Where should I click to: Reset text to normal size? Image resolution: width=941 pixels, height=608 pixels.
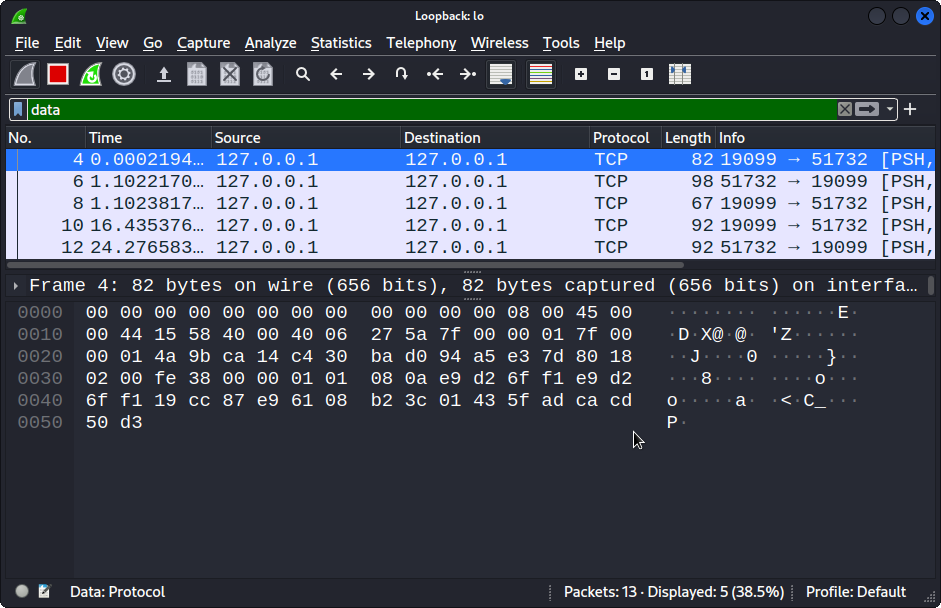point(647,74)
